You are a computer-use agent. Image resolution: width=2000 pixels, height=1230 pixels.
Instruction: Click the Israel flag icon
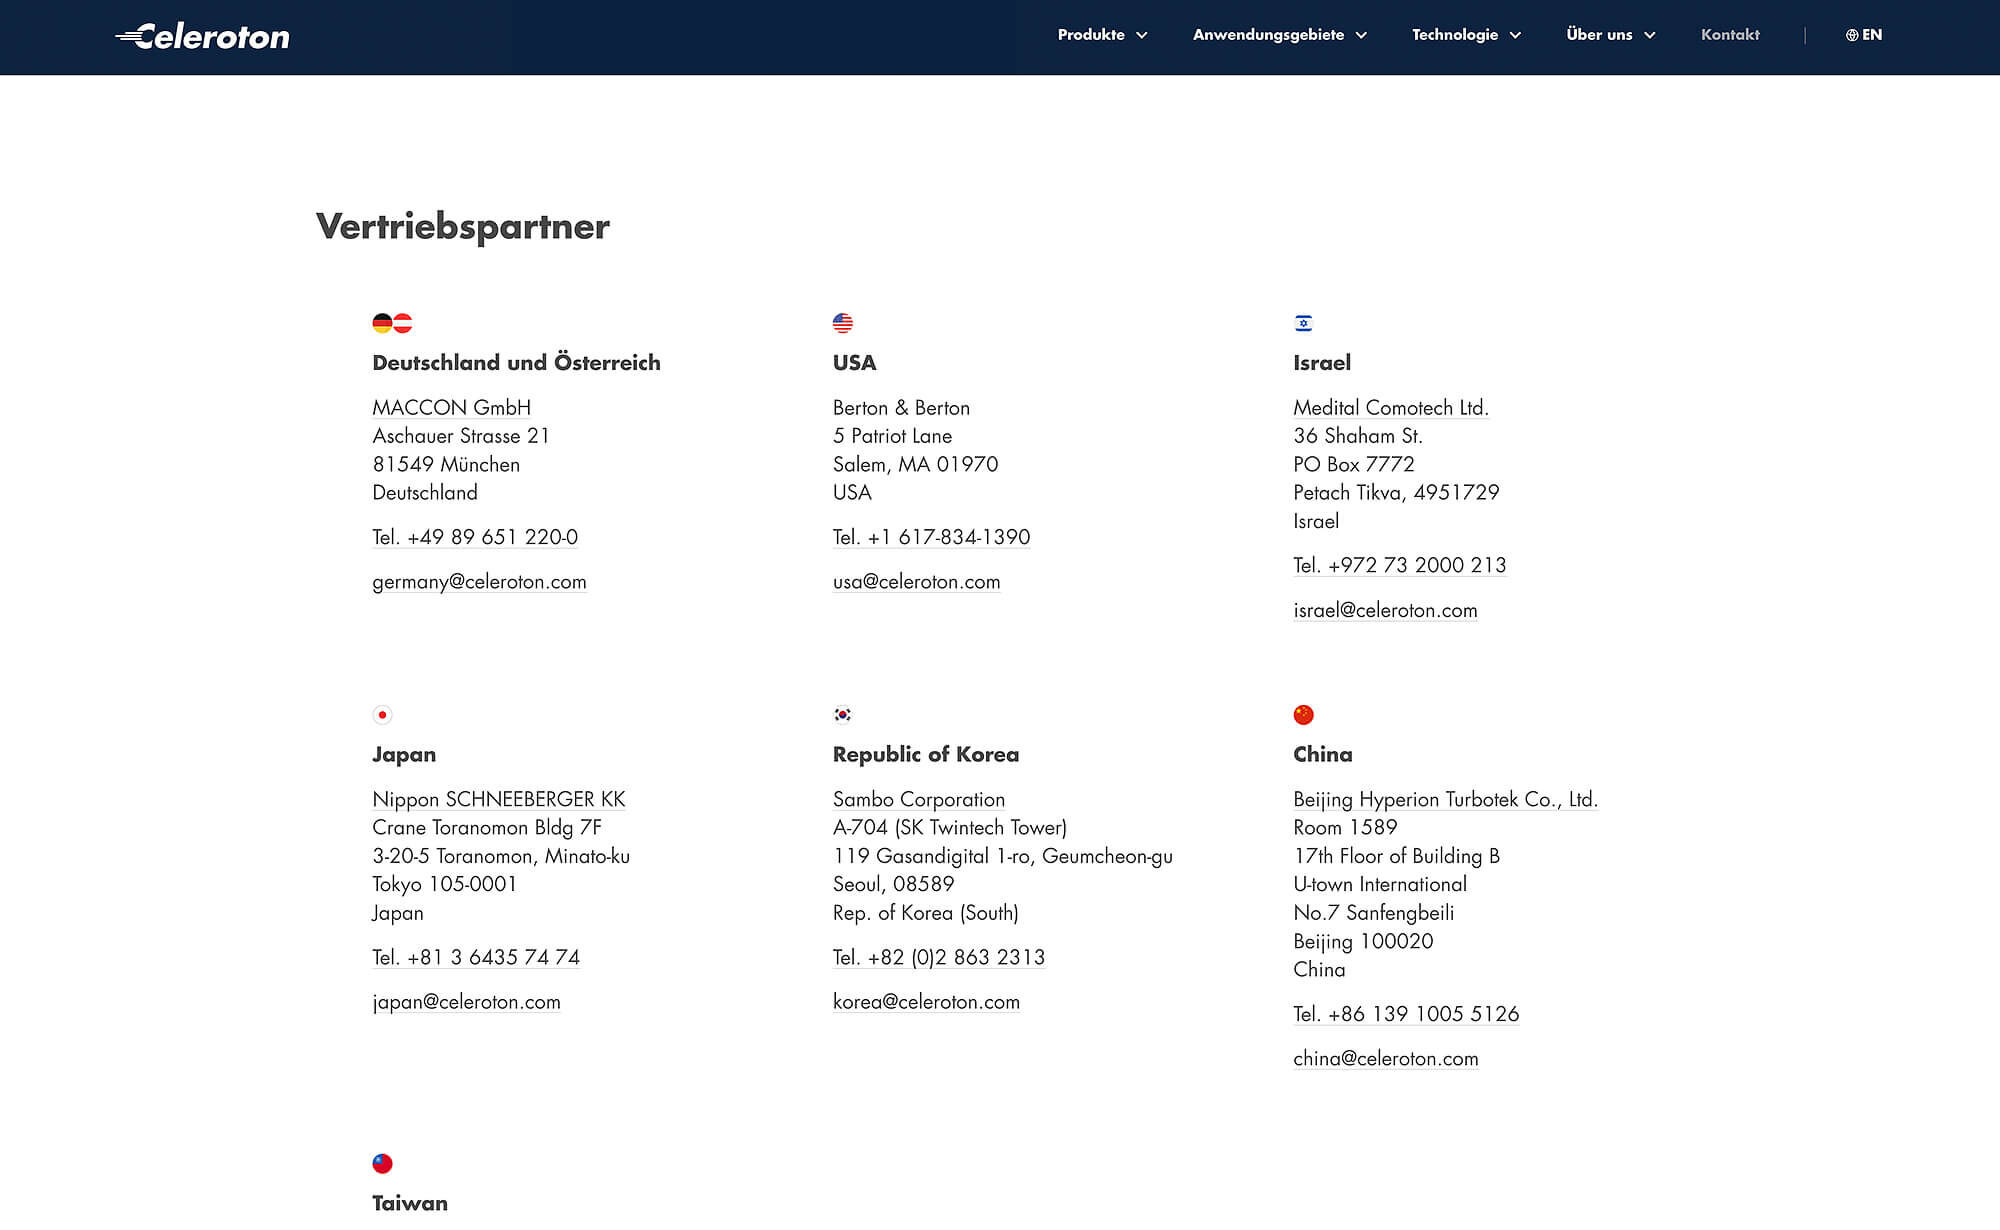1303,323
